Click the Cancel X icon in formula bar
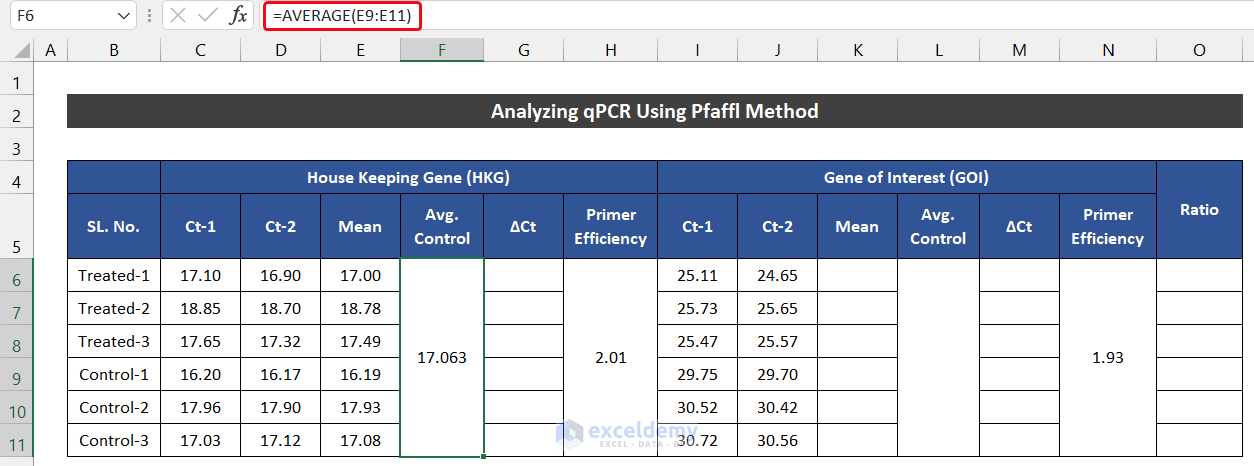 click(178, 15)
